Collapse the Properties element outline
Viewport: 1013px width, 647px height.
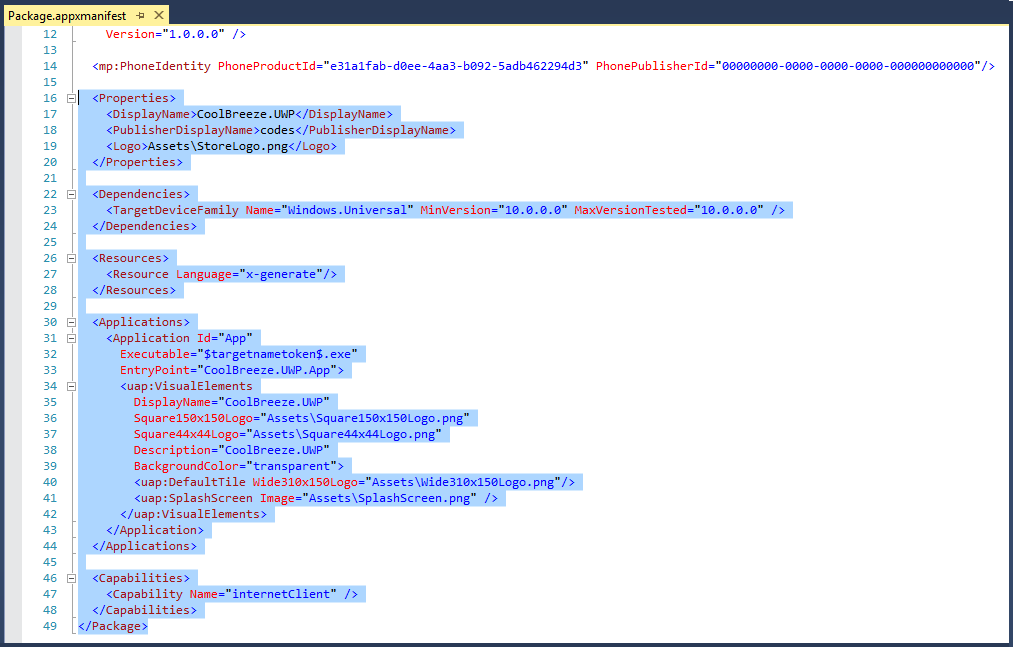pos(70,98)
